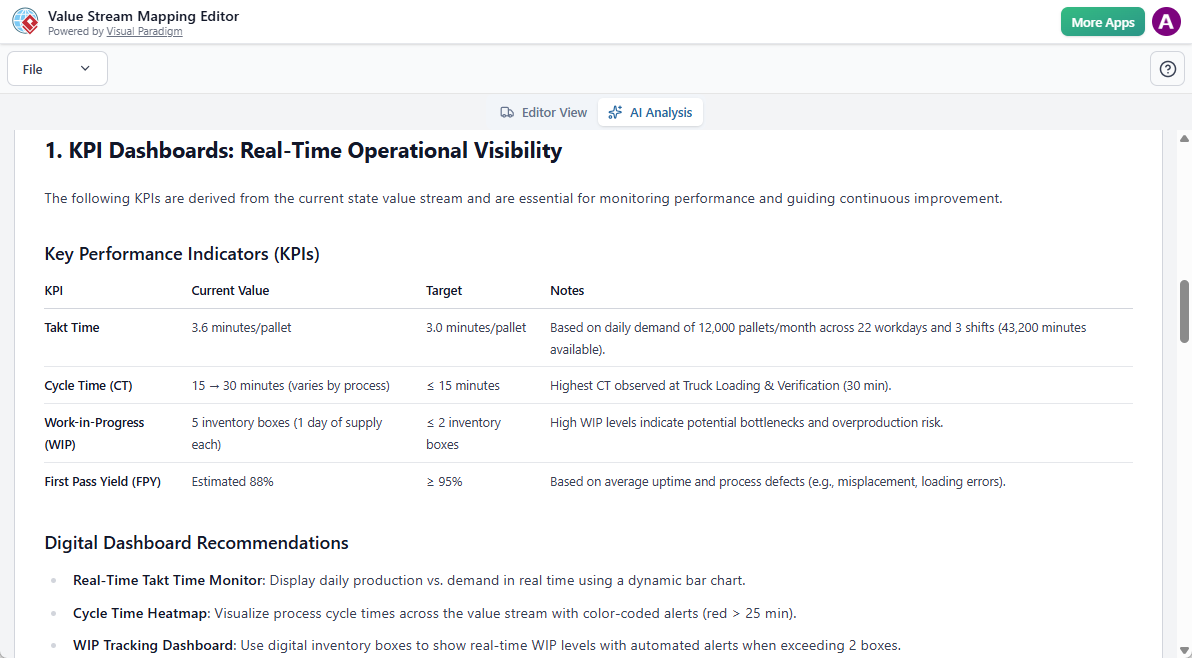Click the Notes column header
Screen dimensions: 1192x658
(x=567, y=291)
